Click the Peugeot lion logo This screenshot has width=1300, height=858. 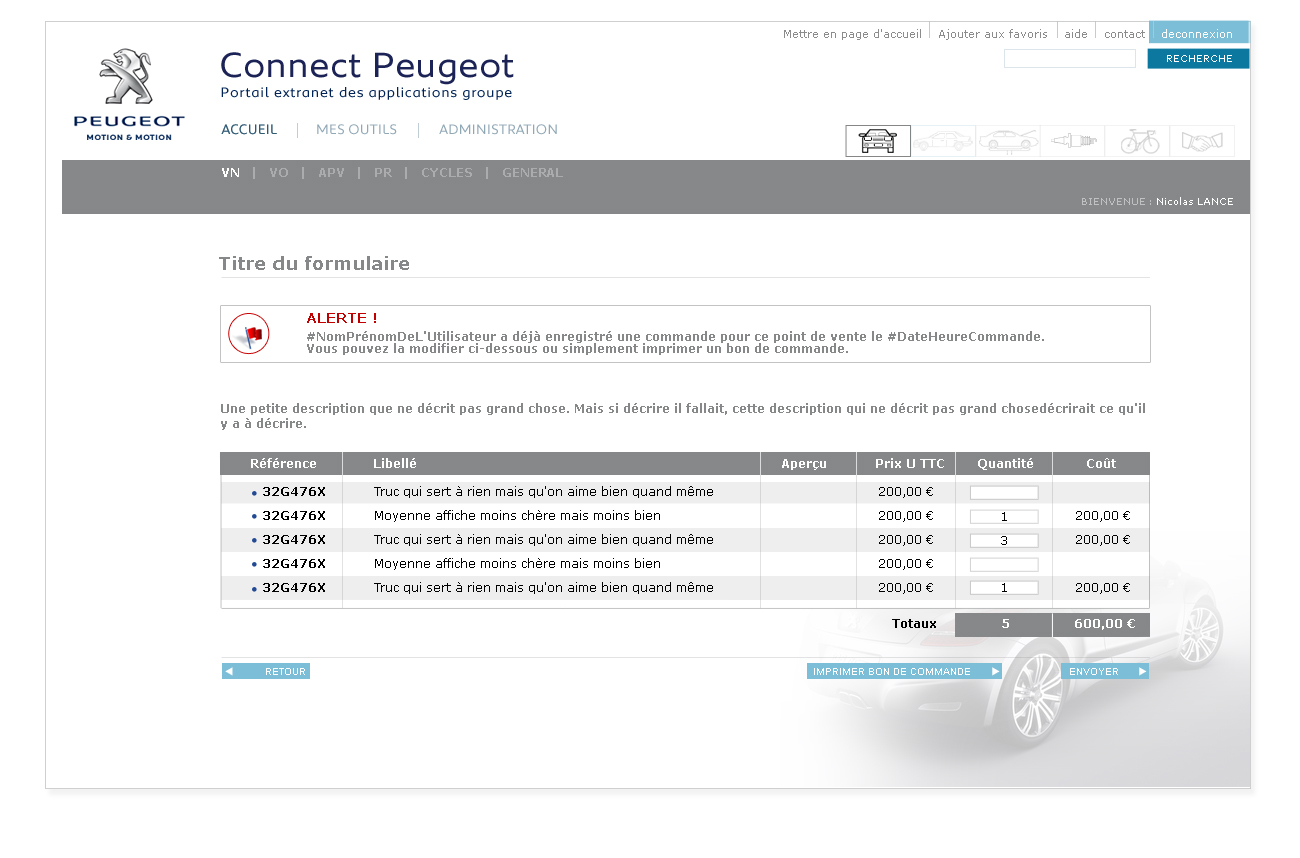[x=128, y=94]
